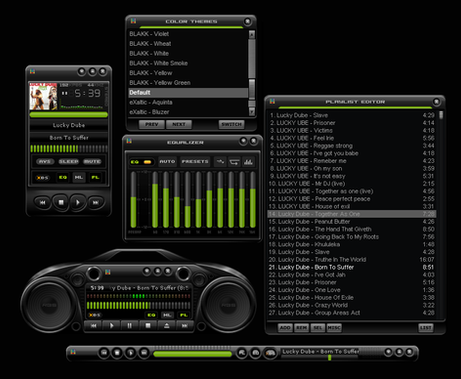Toggle ML button on the boombox player

(167, 315)
